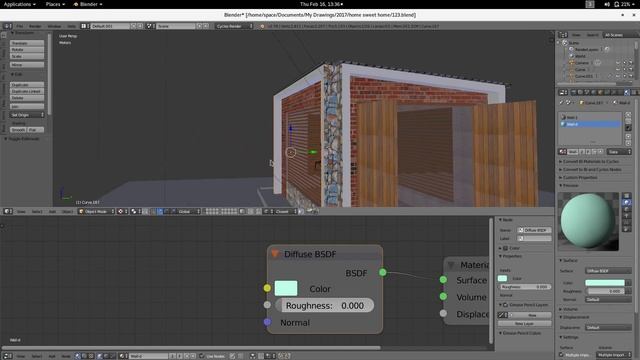Toggle Smooth shading button

point(18,130)
